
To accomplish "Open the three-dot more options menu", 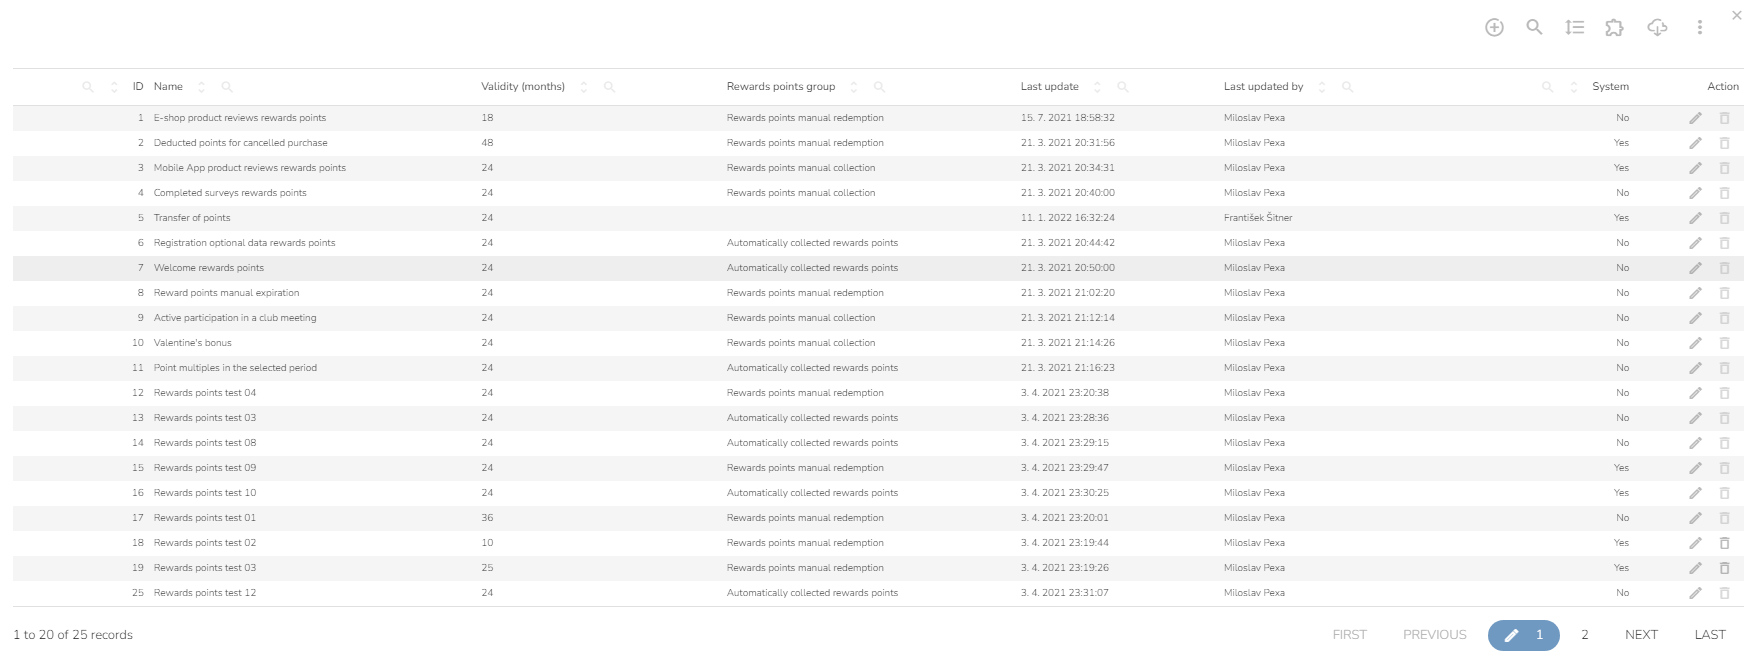I will 1699,28.
